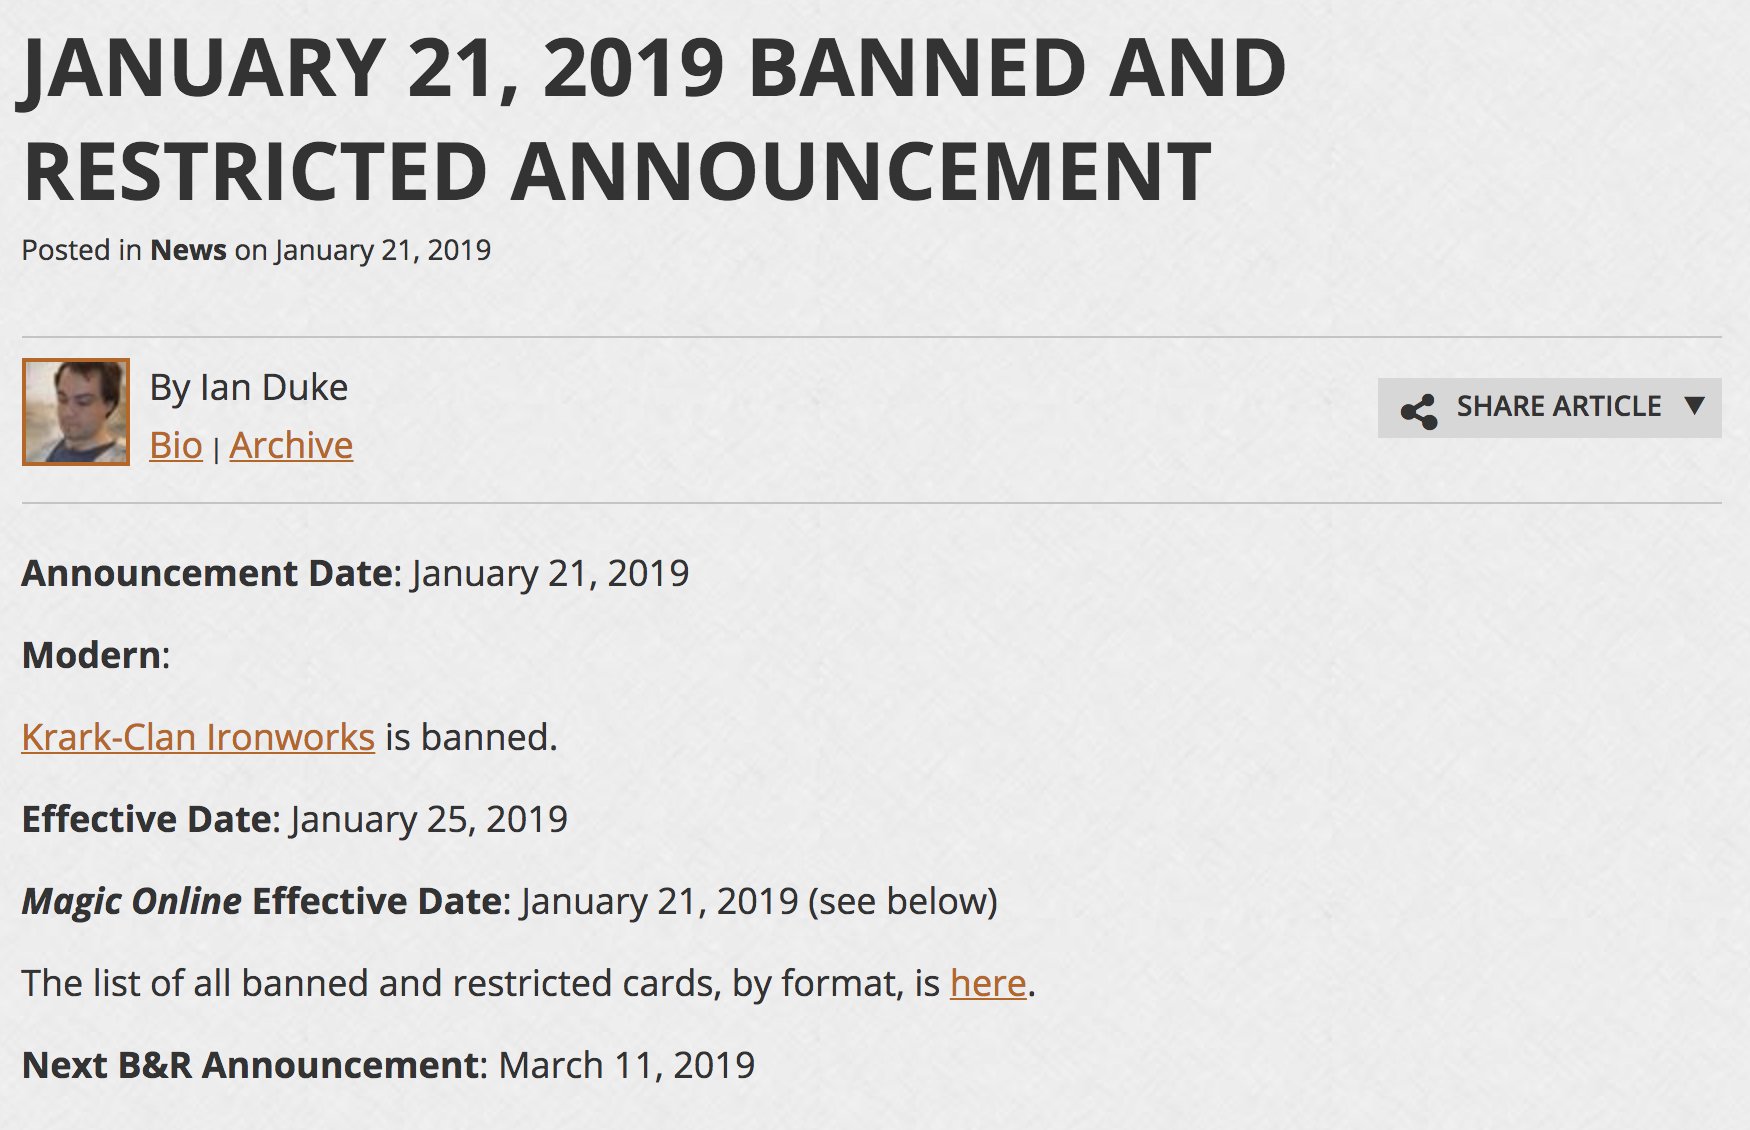Click the Announcement Date label

point(207,574)
